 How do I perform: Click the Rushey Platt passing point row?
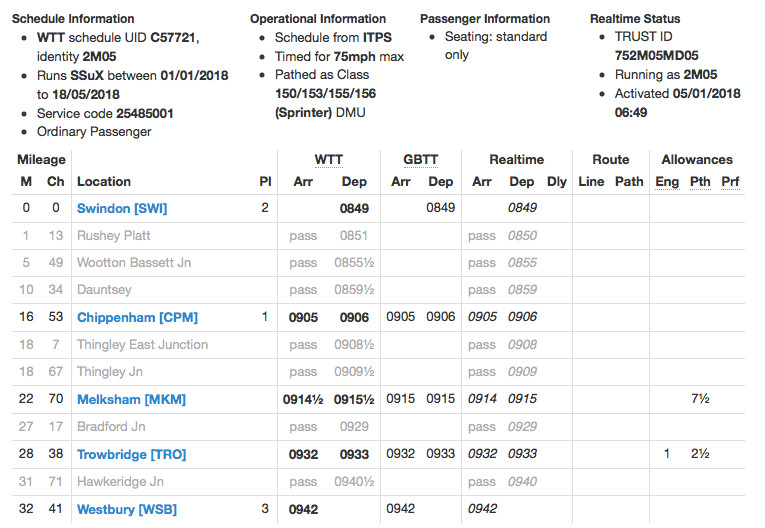point(113,236)
